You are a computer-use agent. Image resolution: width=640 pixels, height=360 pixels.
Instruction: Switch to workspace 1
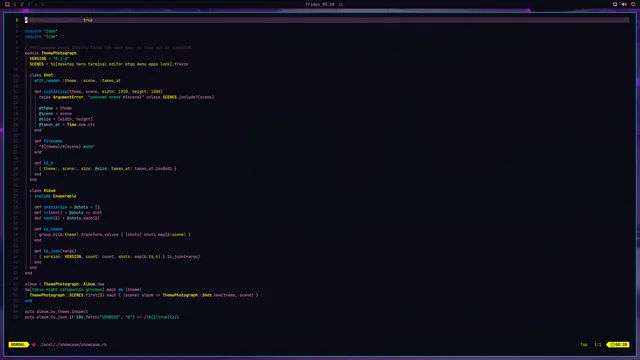15,4
